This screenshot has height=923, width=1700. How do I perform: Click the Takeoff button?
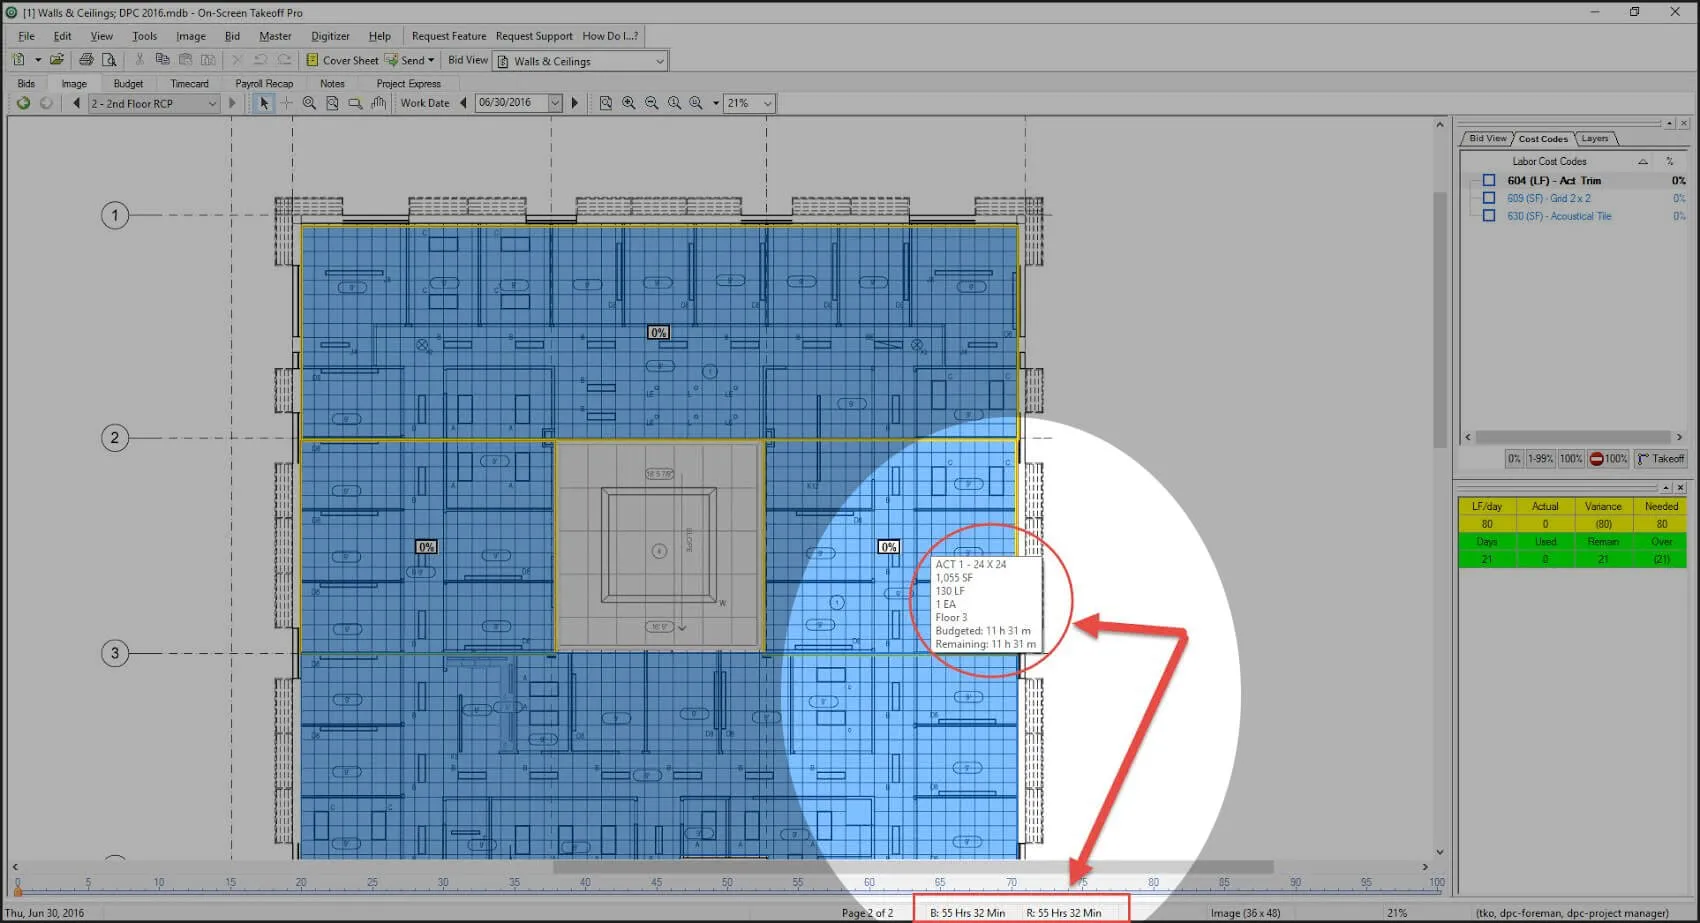tap(1660, 459)
